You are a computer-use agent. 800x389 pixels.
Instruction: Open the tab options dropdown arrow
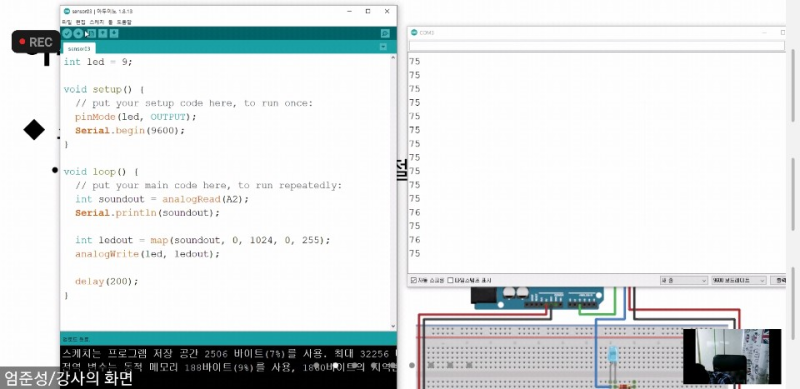[x=383, y=47]
